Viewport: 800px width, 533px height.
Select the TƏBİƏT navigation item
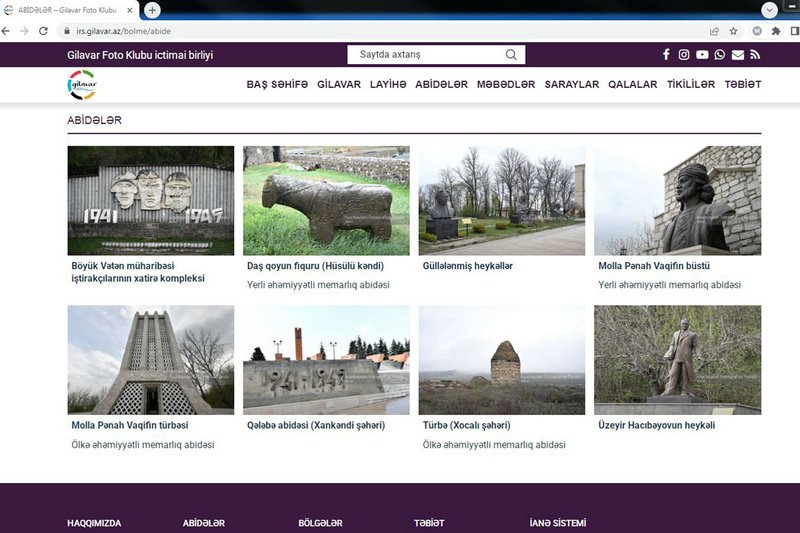coord(742,85)
